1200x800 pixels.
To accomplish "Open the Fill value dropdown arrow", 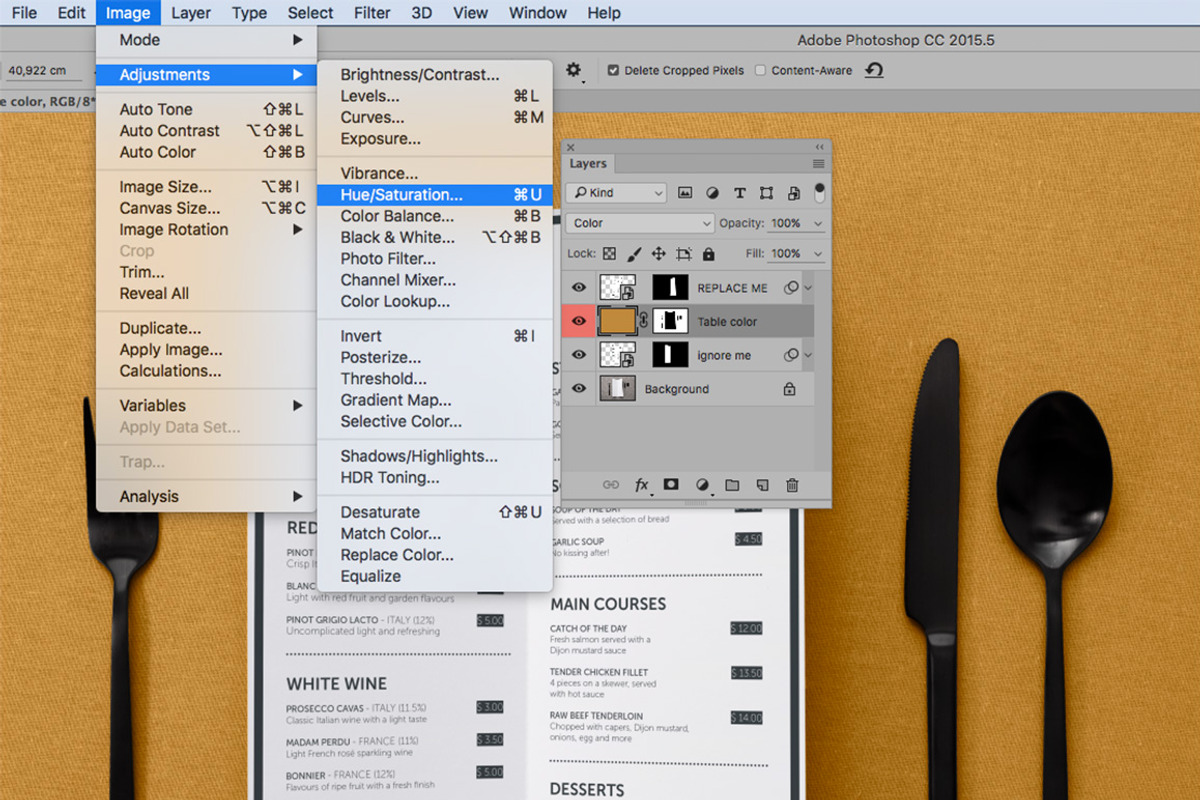I will tap(818, 254).
